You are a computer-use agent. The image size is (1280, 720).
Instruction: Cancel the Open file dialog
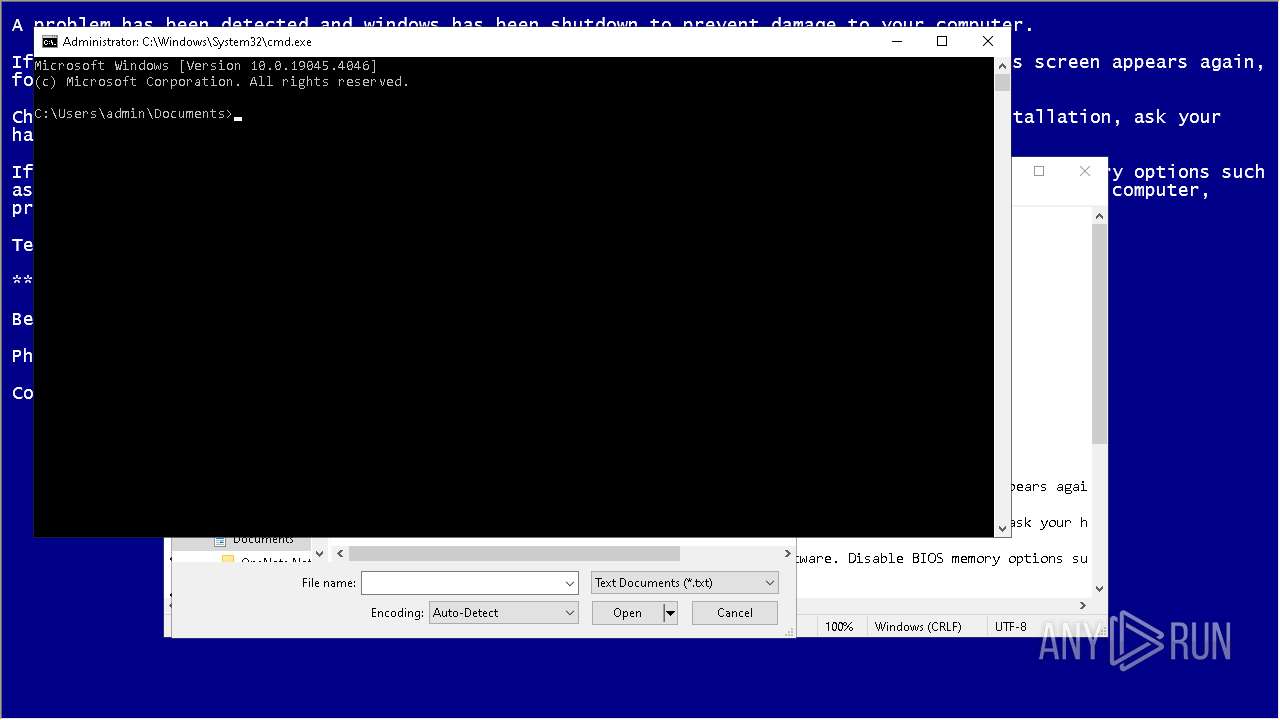tap(735, 613)
